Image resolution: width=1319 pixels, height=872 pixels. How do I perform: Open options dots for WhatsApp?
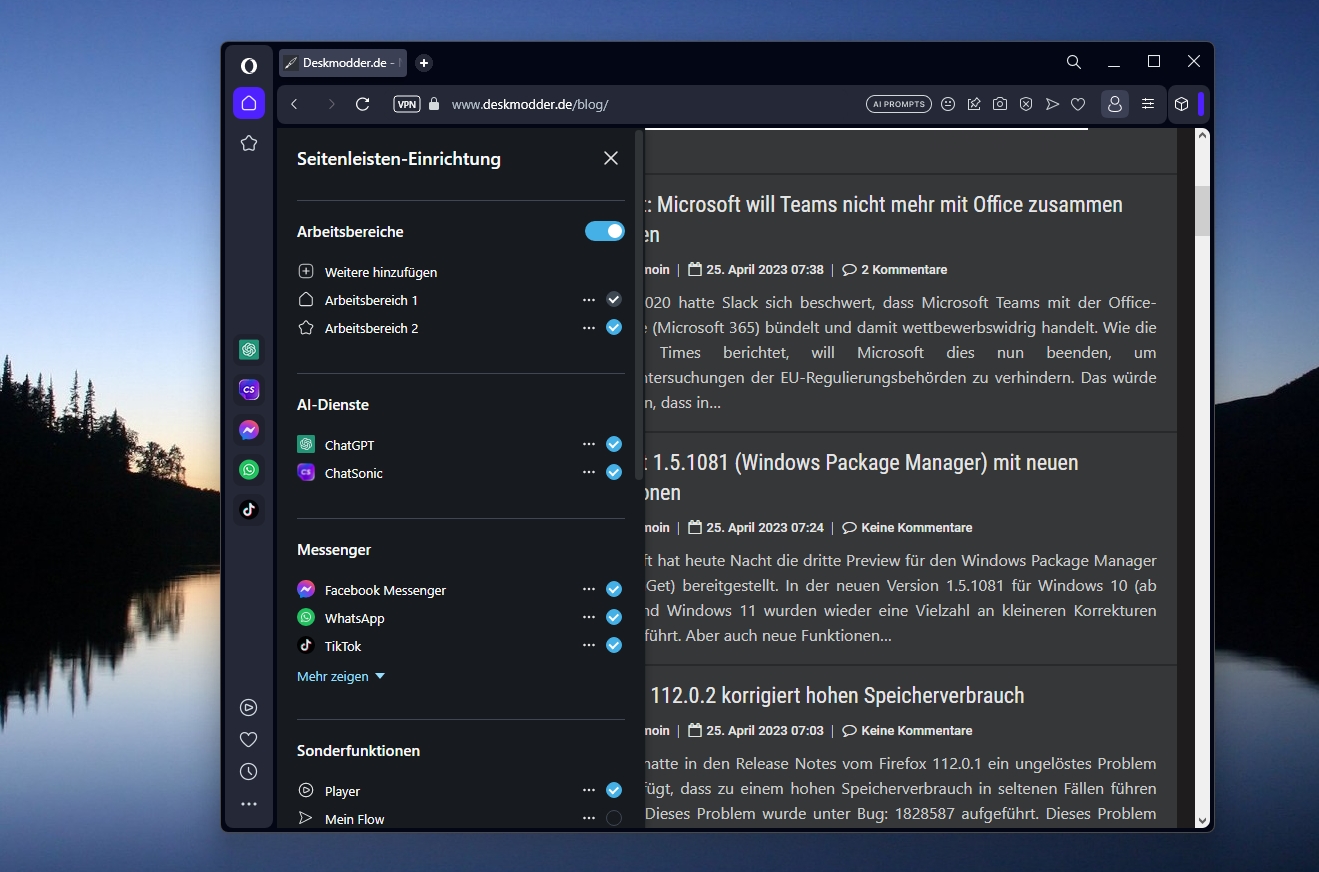[589, 618]
